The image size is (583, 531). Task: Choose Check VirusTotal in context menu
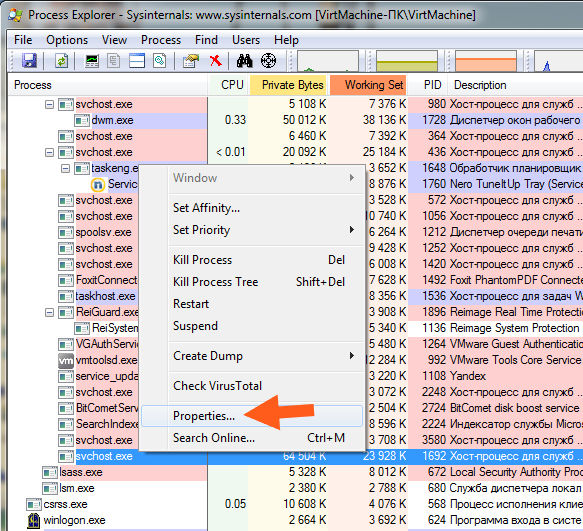click(x=252, y=386)
